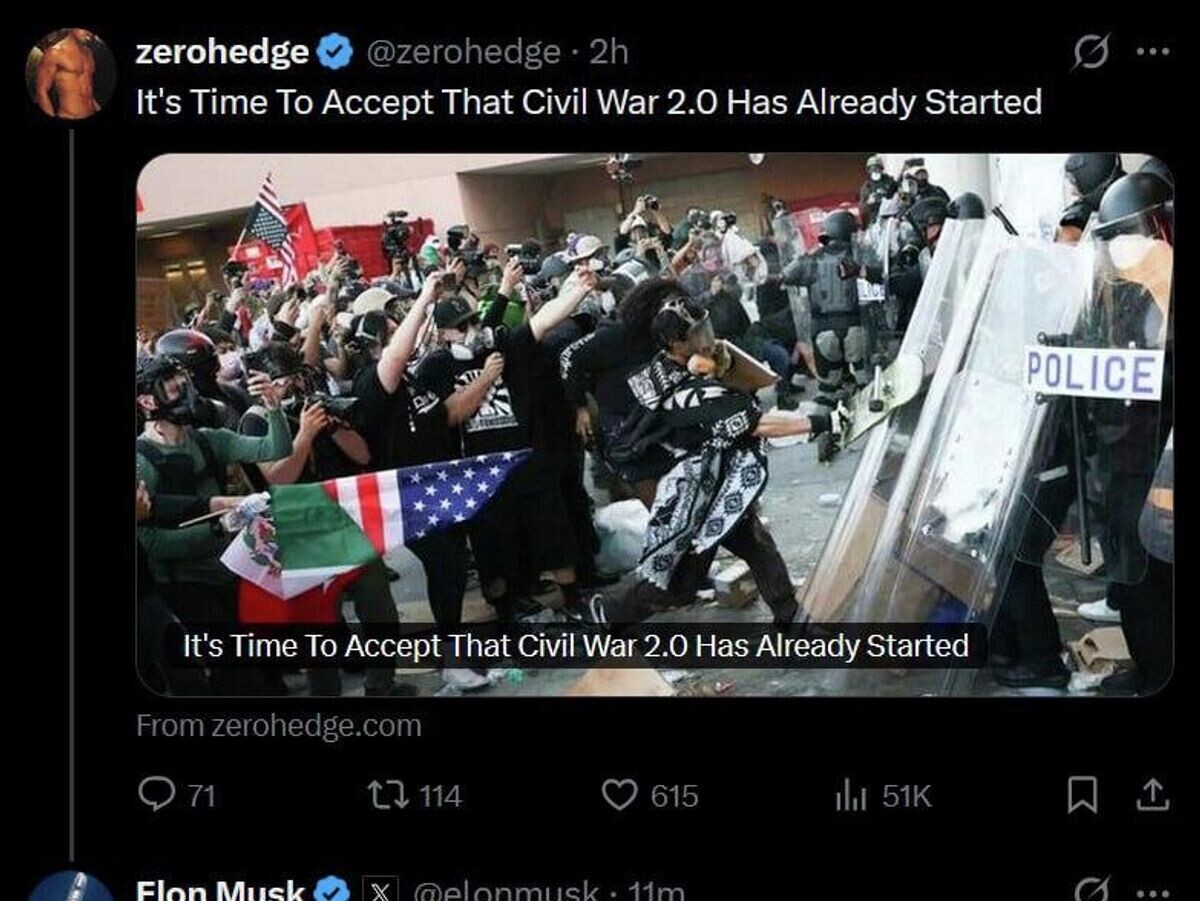Like the zerohedge post with heart icon
This screenshot has height=901, width=1200.
coord(620,795)
